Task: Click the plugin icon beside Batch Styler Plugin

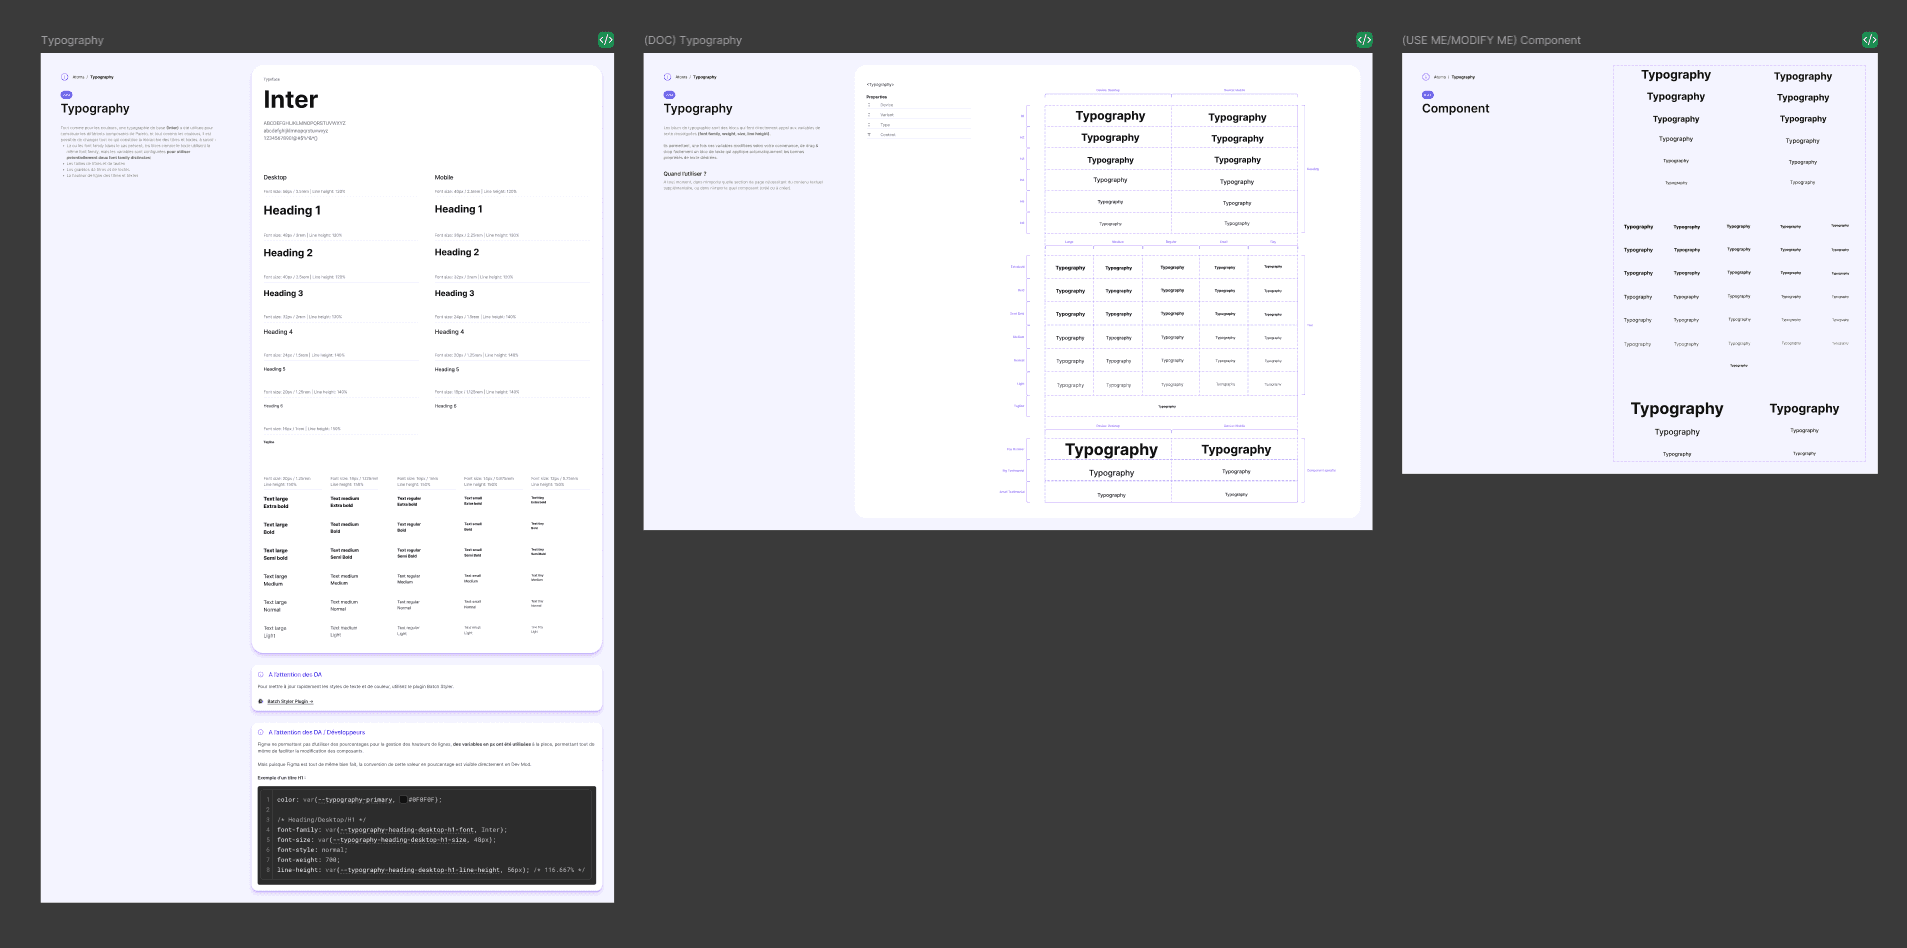Action: coord(262,701)
